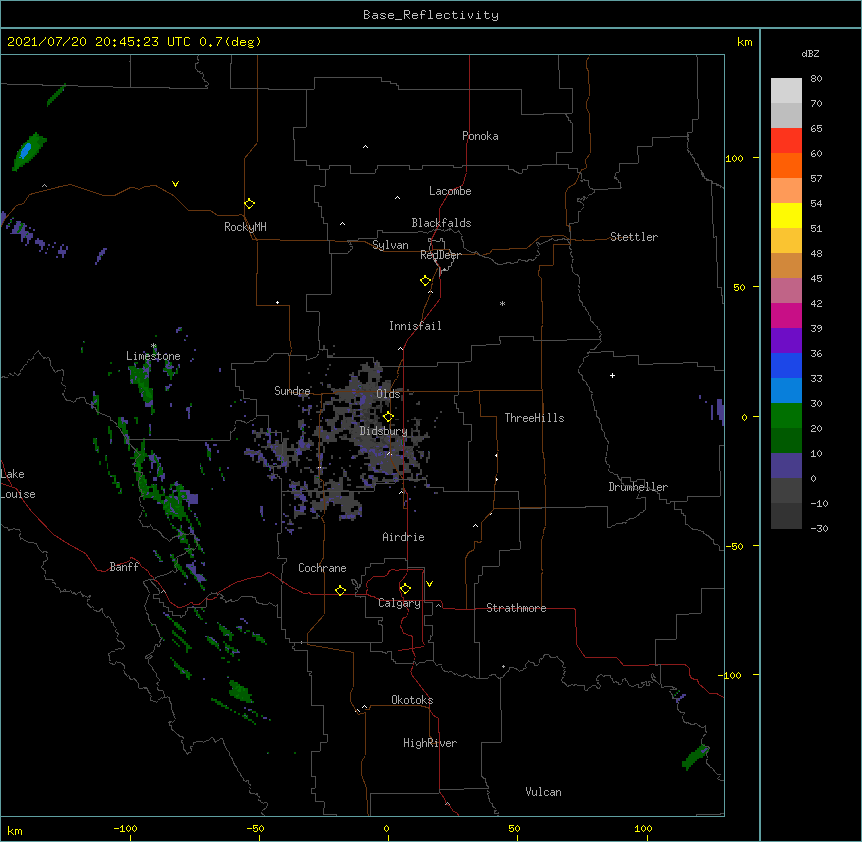Click the RedDeer city label

440,255
